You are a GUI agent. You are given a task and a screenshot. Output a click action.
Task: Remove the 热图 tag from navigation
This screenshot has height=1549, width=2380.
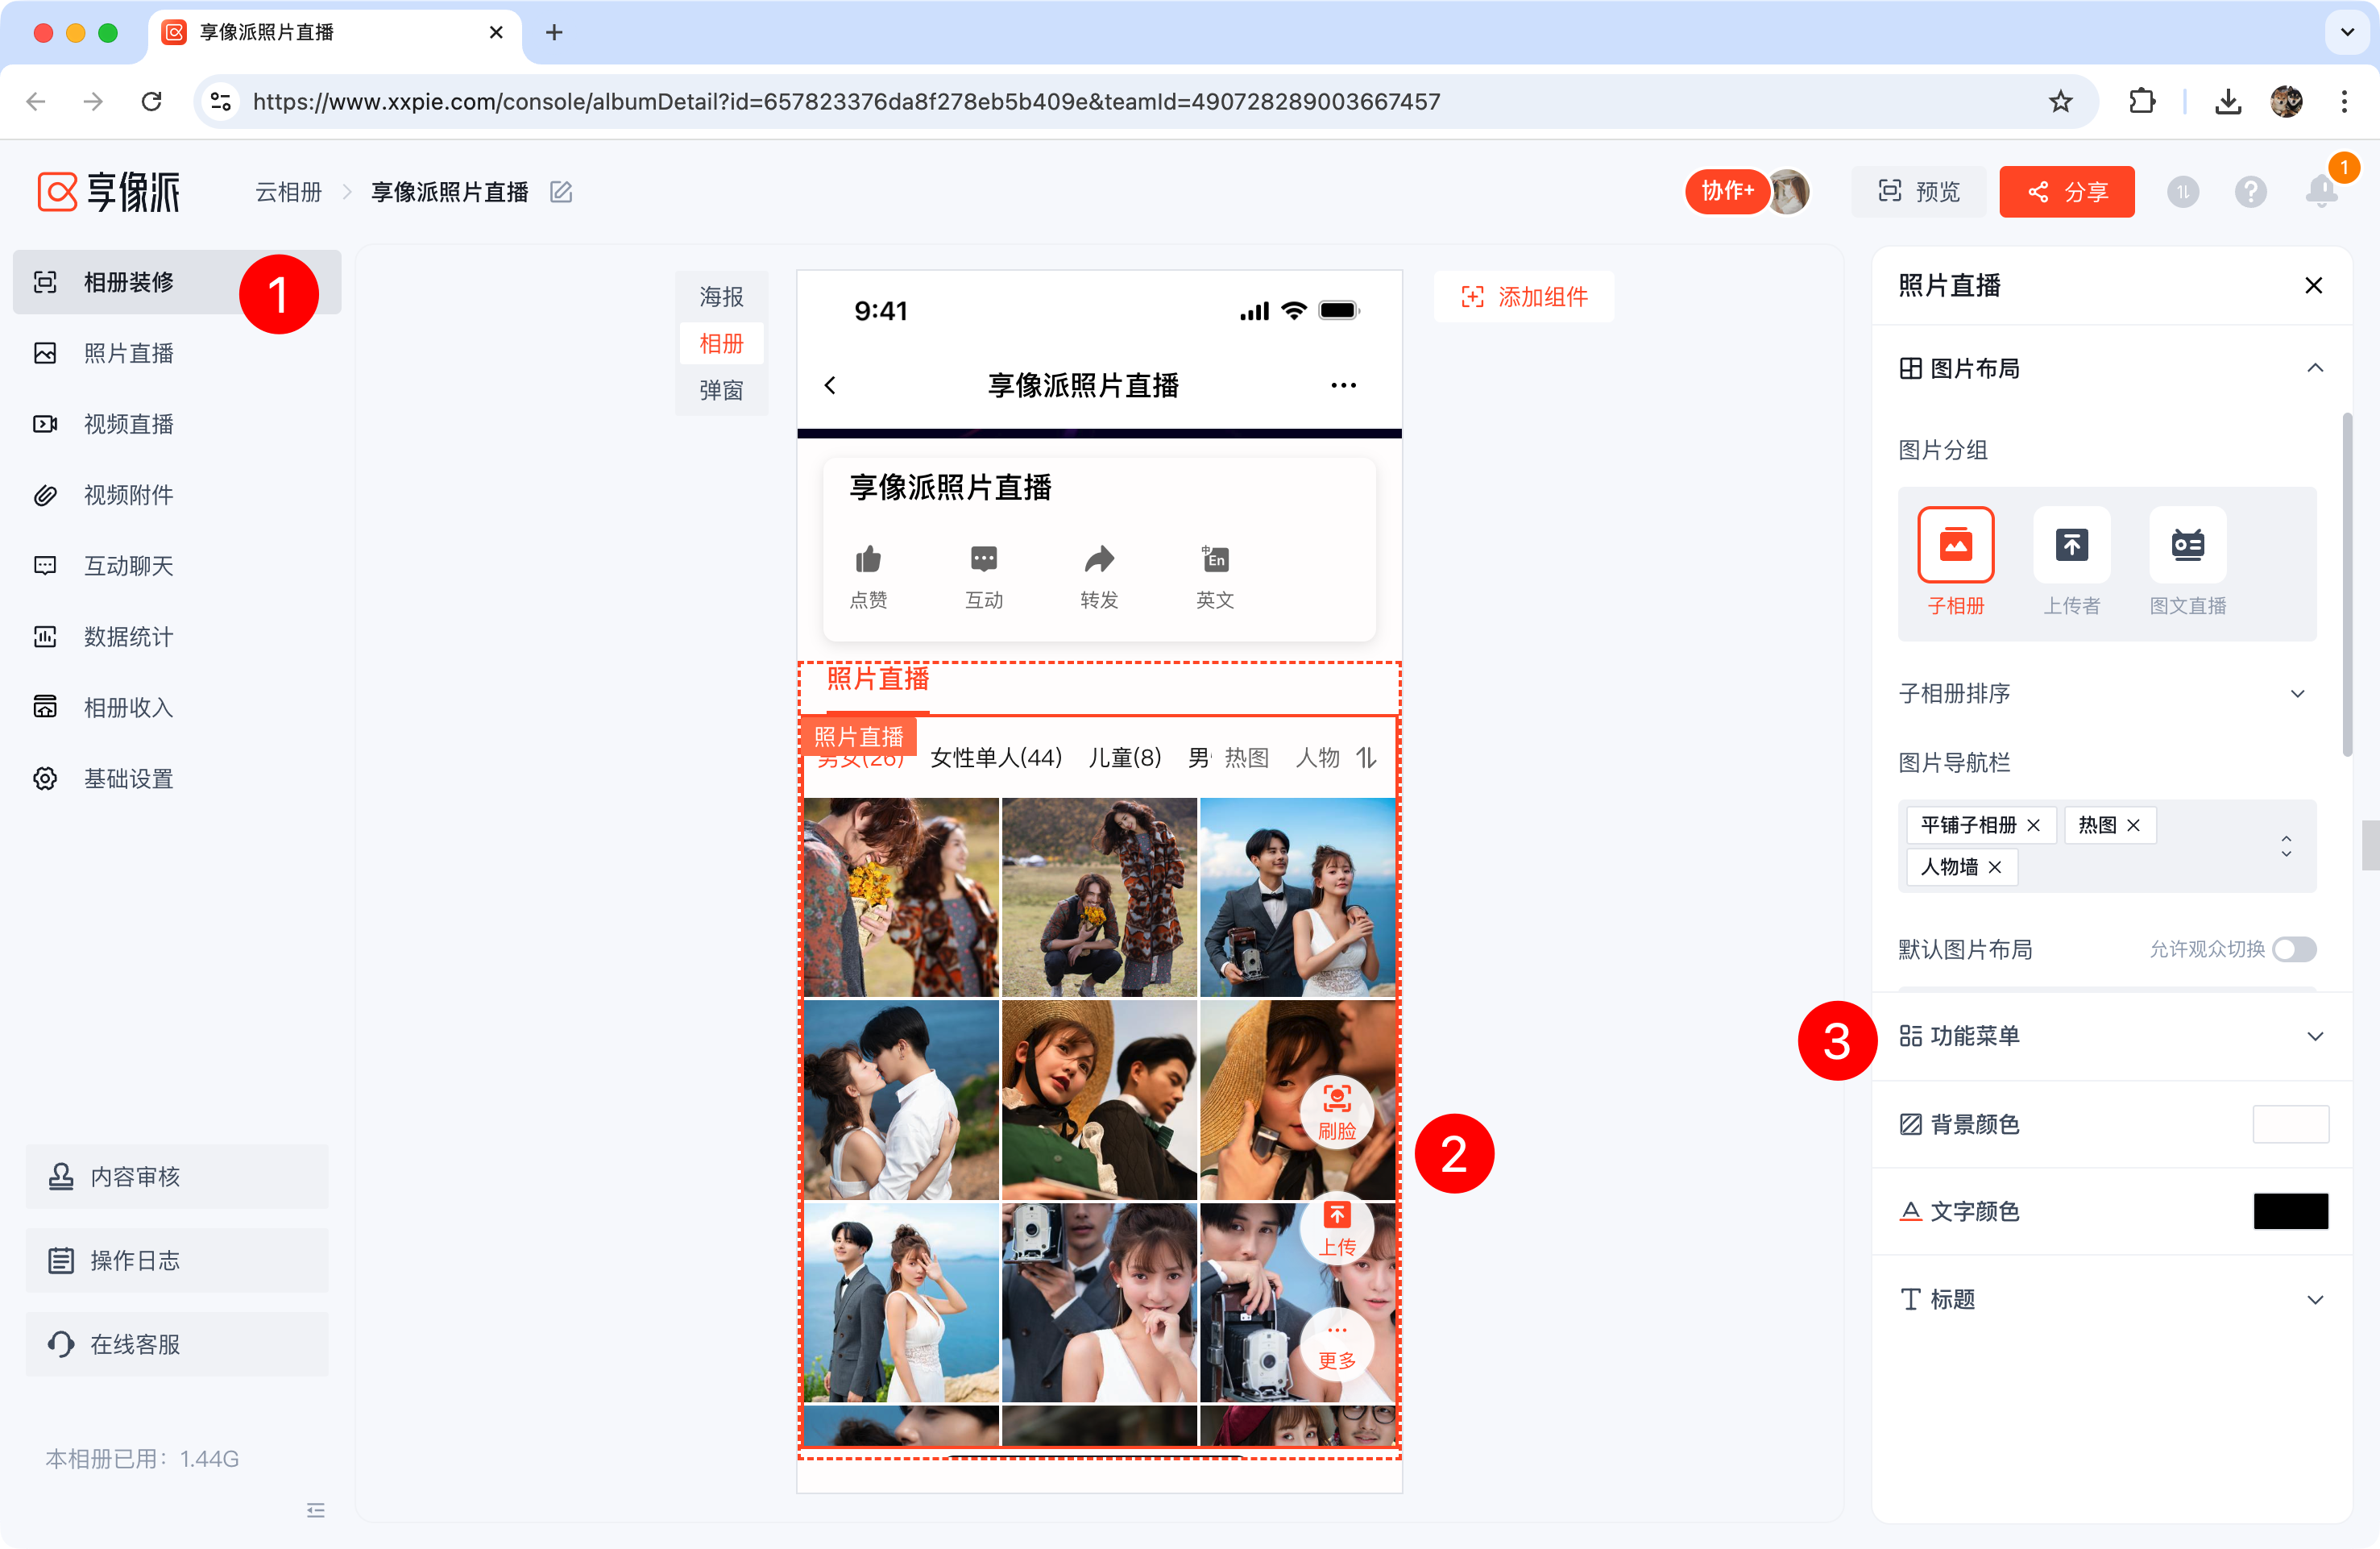point(2134,825)
